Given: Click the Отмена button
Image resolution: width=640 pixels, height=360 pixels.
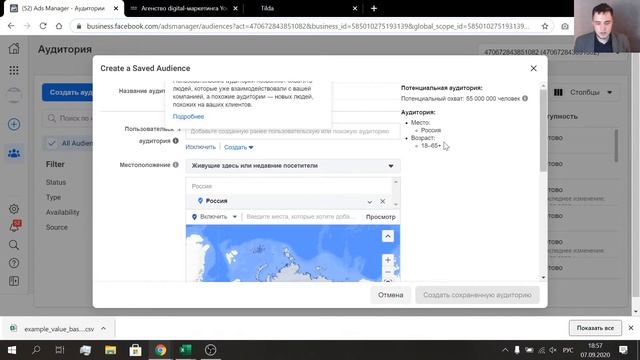Looking at the screenshot, I should click(390, 295).
